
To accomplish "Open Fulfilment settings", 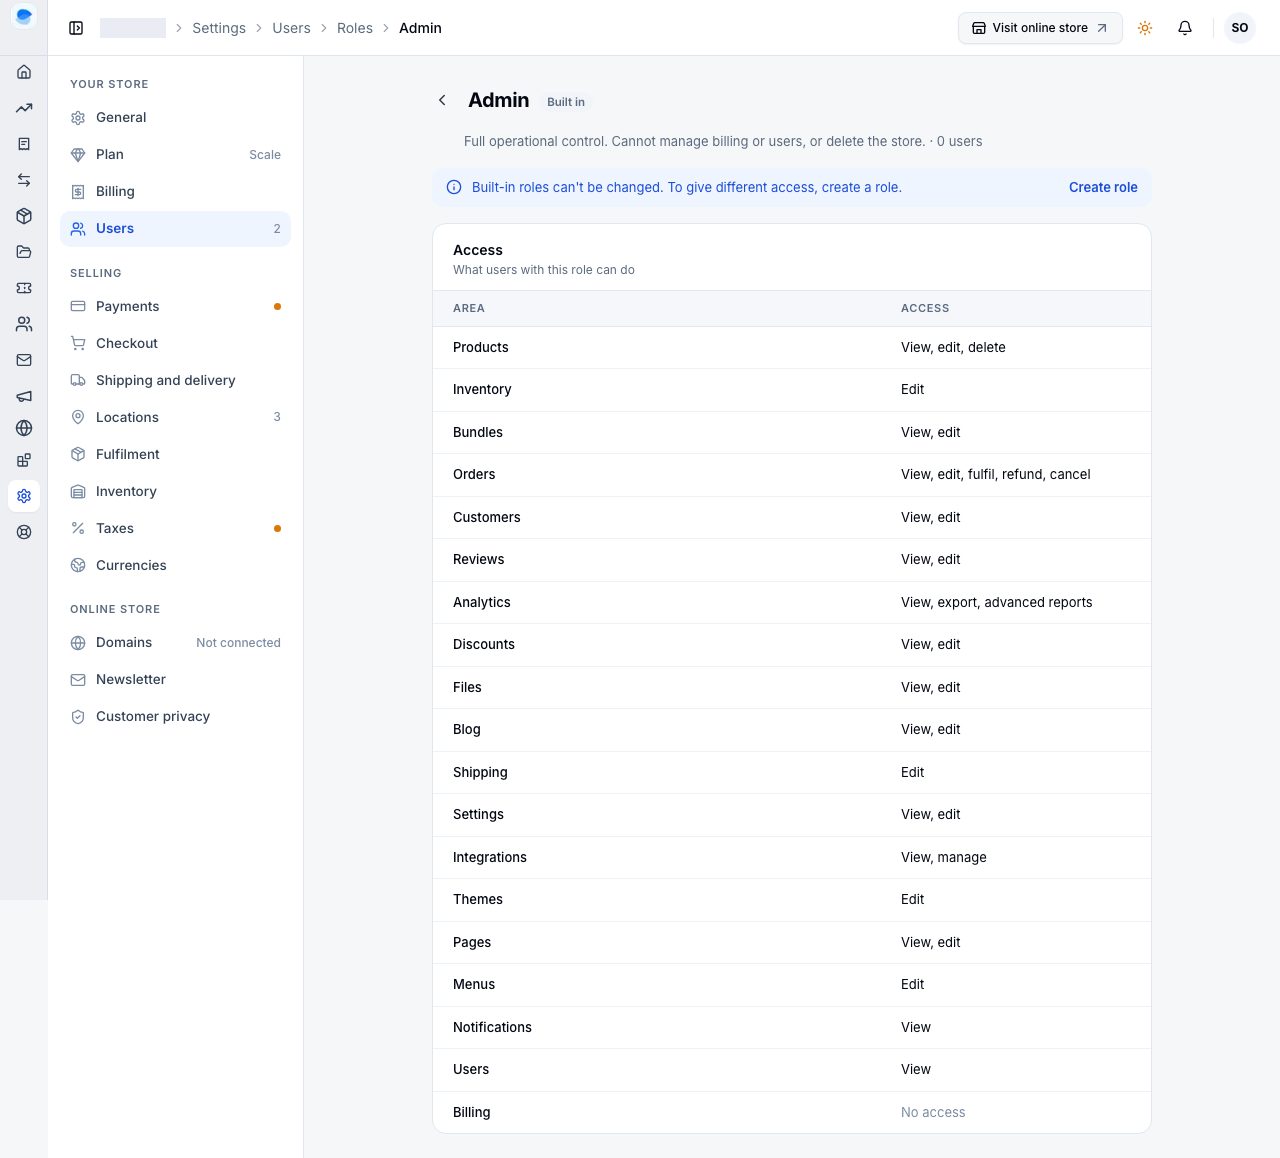I will pyautogui.click(x=175, y=455).
